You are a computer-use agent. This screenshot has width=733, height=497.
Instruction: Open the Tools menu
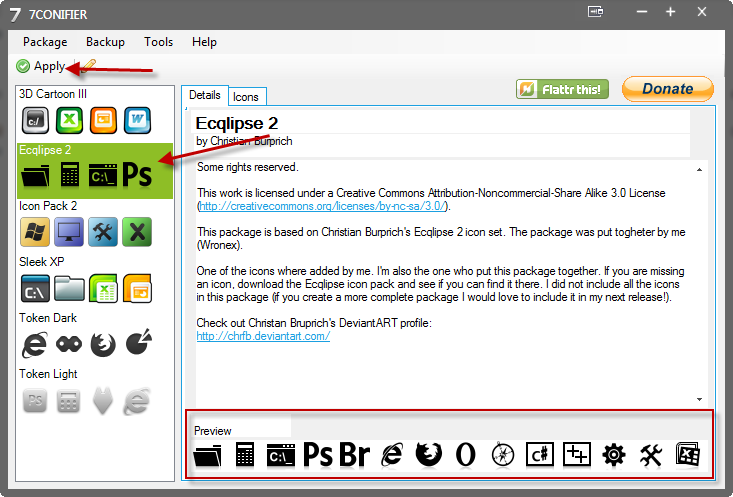158,42
